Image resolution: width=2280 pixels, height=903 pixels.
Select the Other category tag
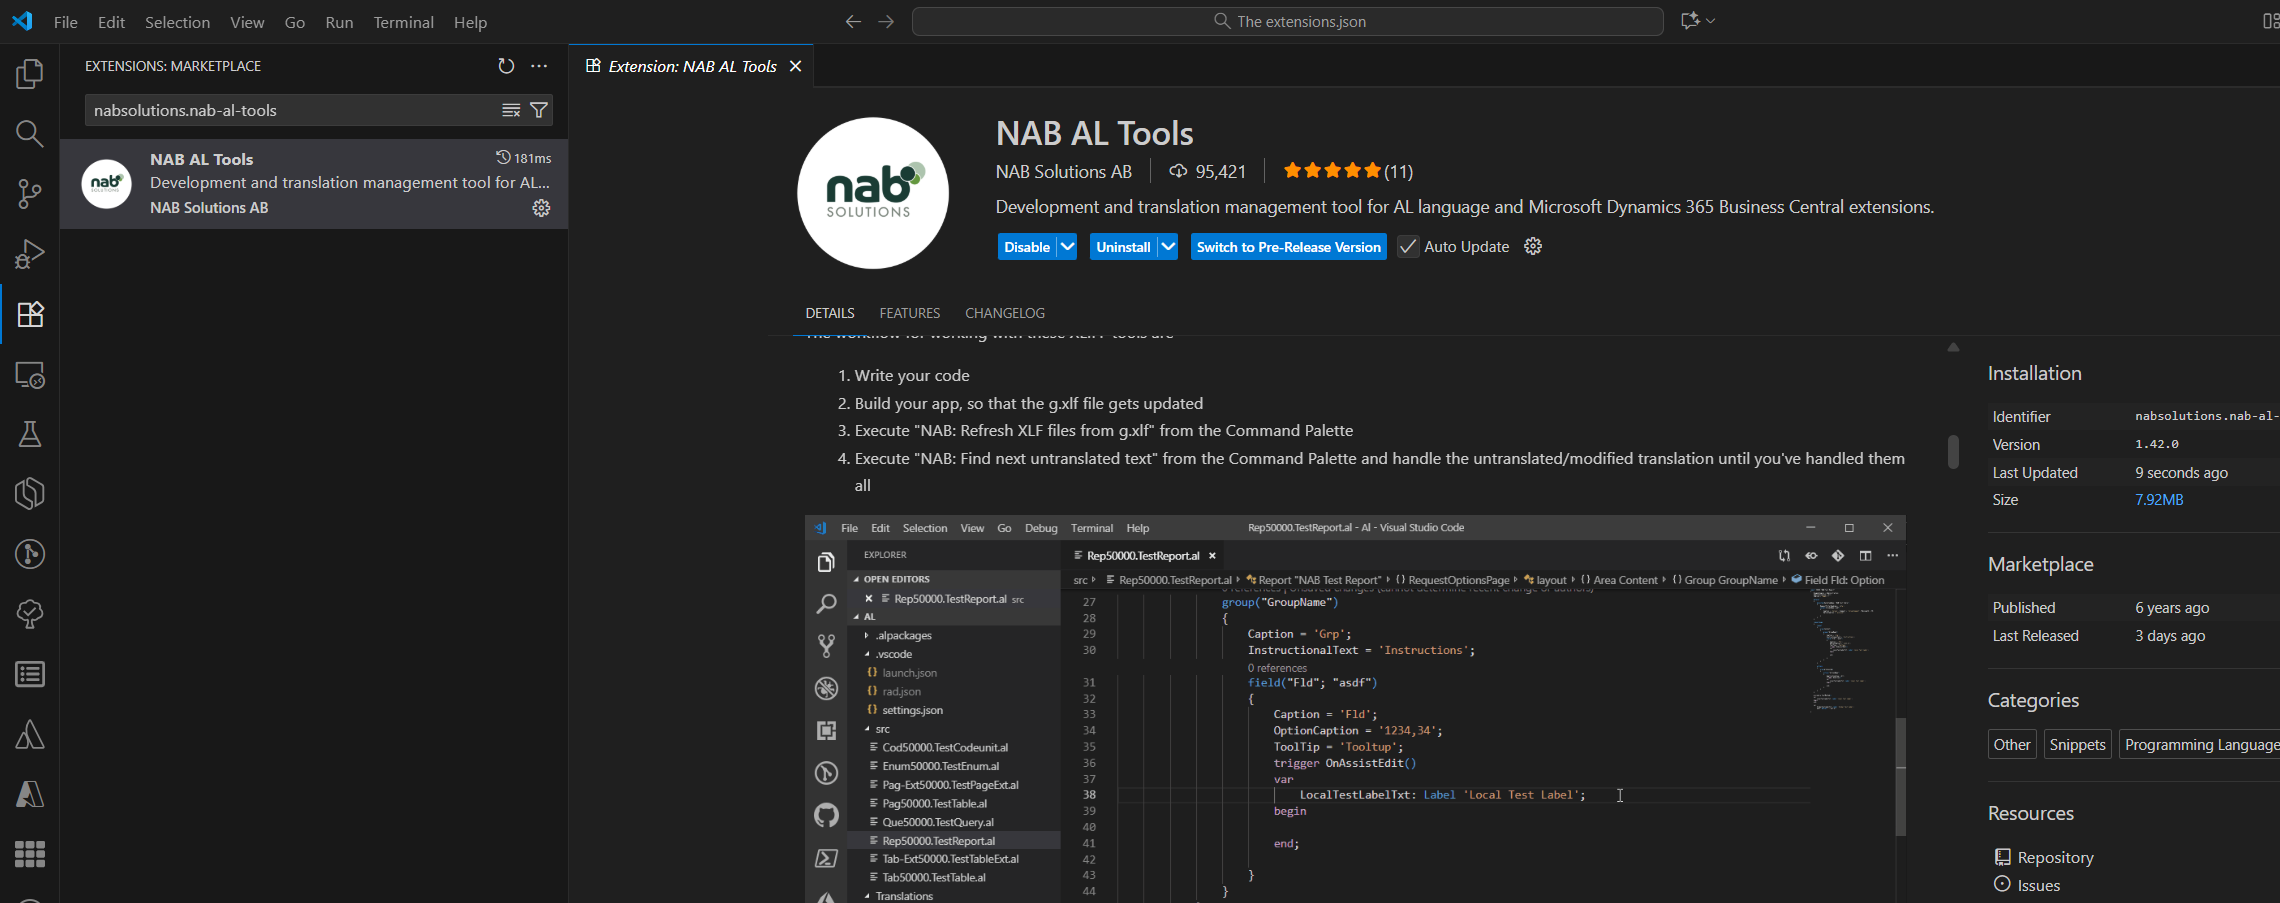point(2012,744)
